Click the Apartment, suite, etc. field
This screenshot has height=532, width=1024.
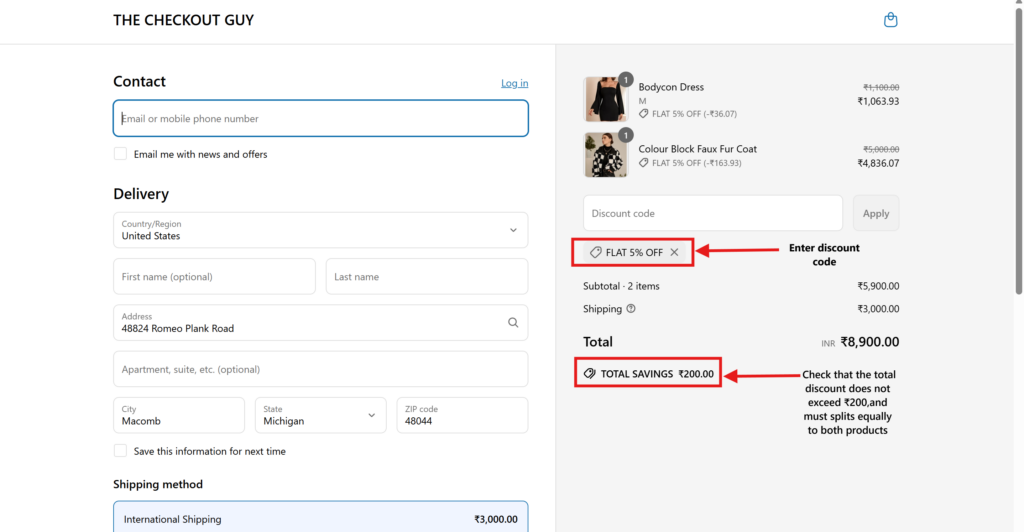pos(321,369)
